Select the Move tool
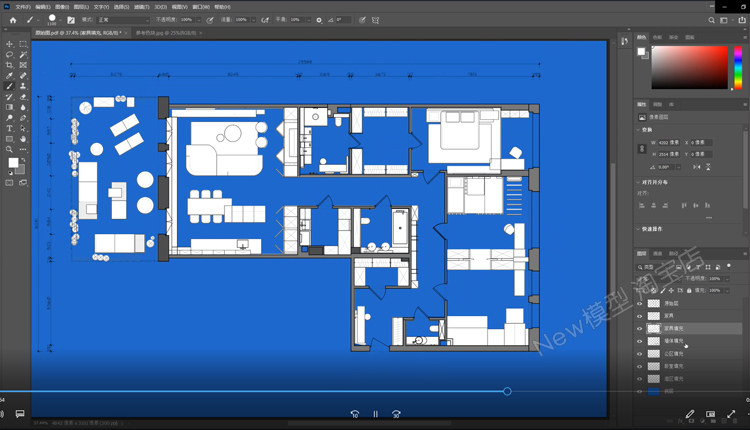 [9, 44]
